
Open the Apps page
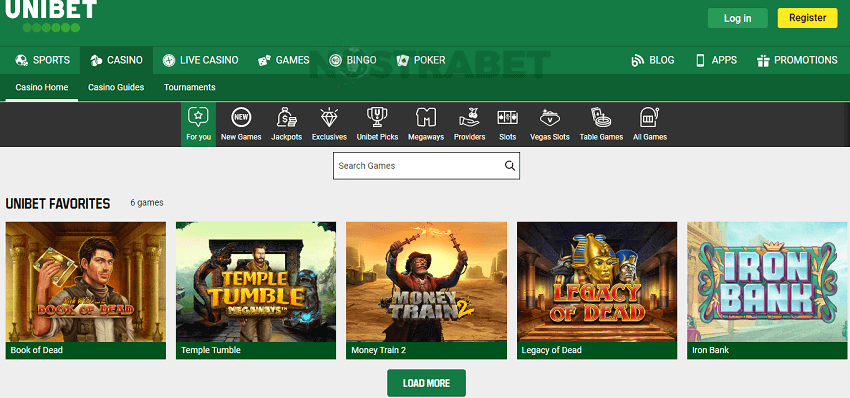click(716, 60)
